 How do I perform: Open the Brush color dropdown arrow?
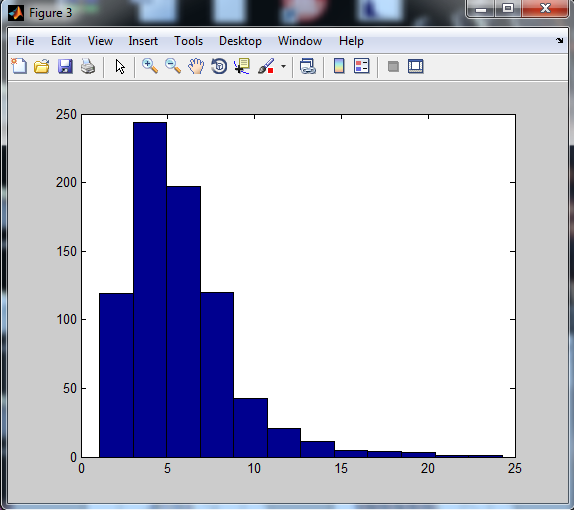(x=283, y=67)
